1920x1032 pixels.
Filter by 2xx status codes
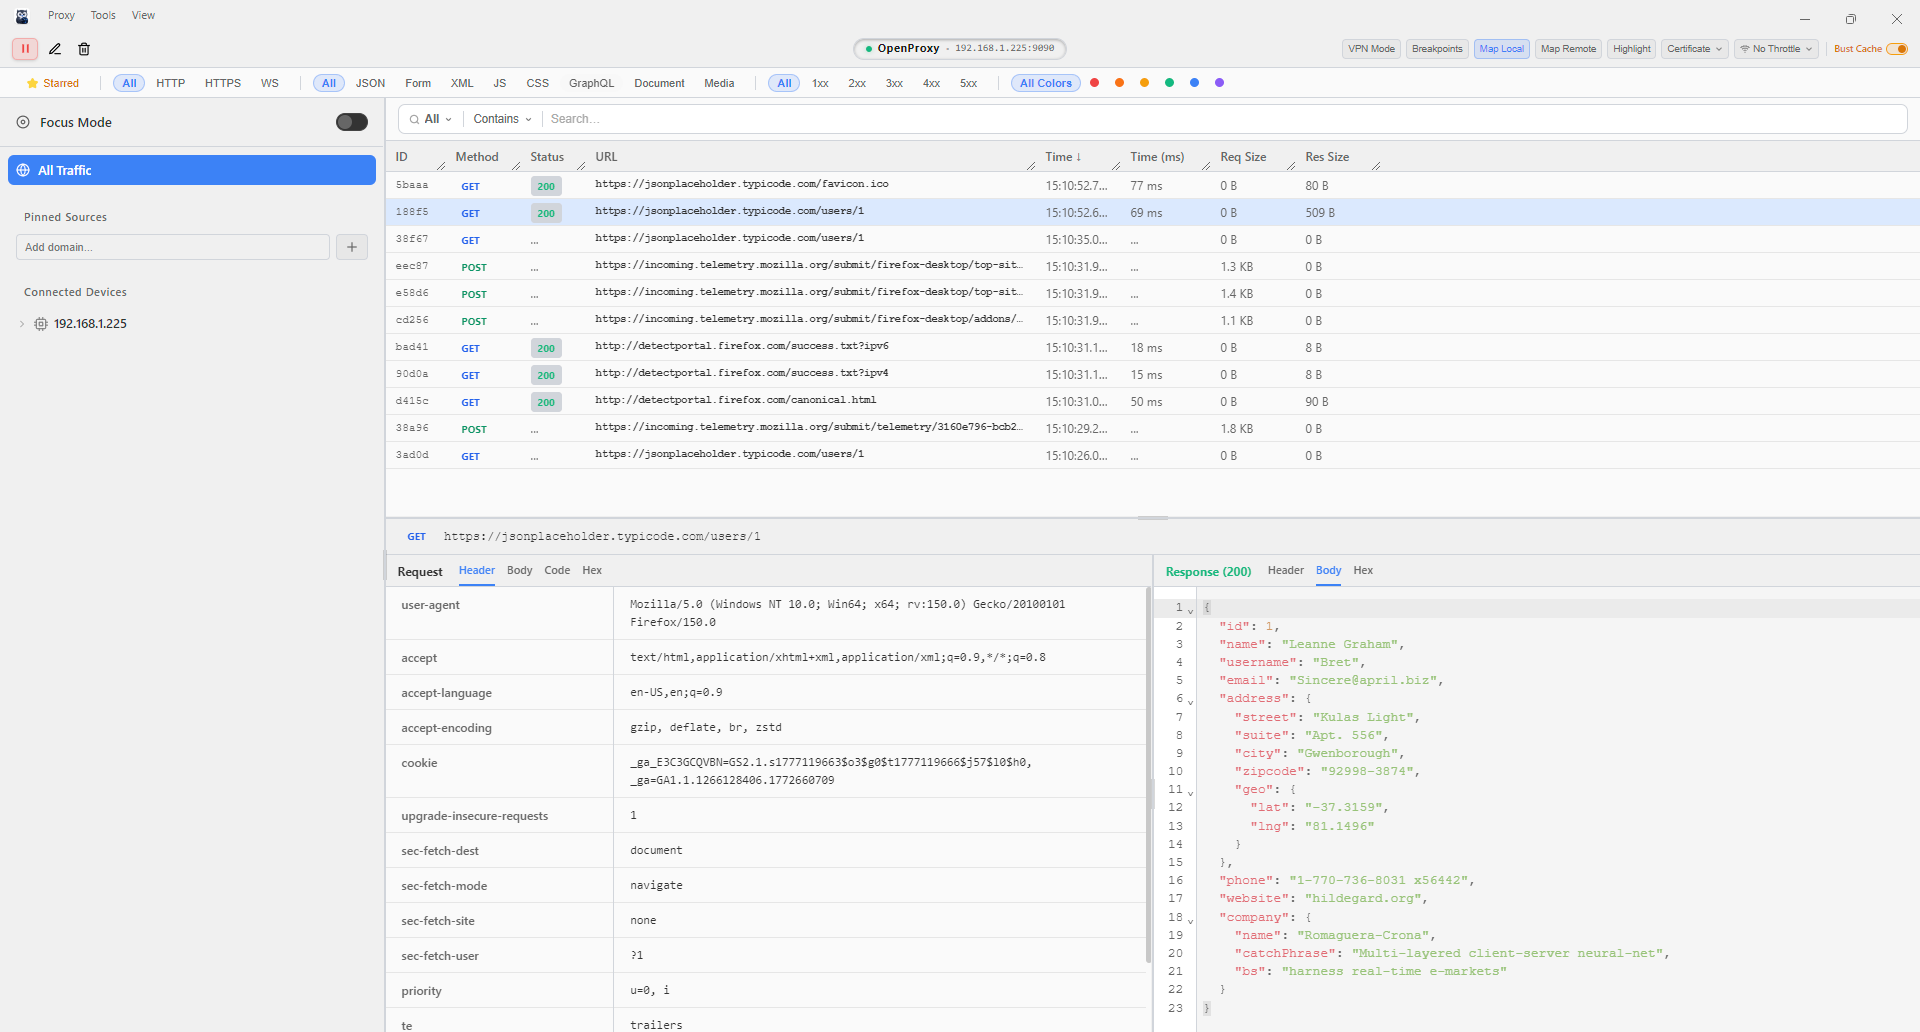click(857, 83)
